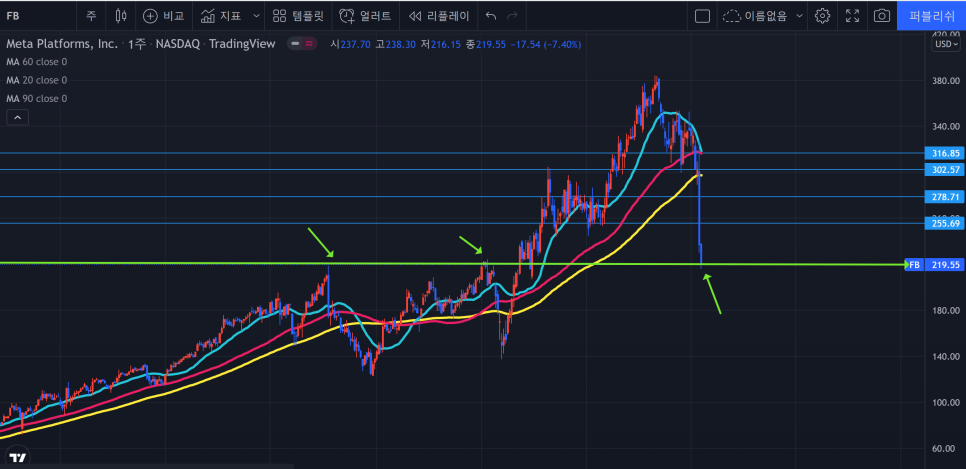966x469 pixels.
Task: Click the 퍼블리쉬 publish button
Action: click(932, 16)
